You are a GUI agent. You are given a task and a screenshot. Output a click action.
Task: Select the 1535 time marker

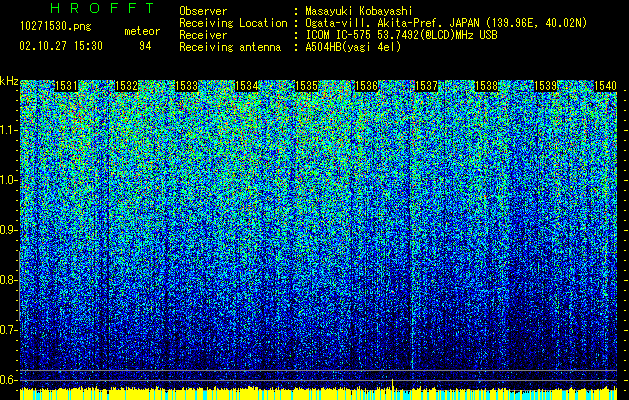306,86
